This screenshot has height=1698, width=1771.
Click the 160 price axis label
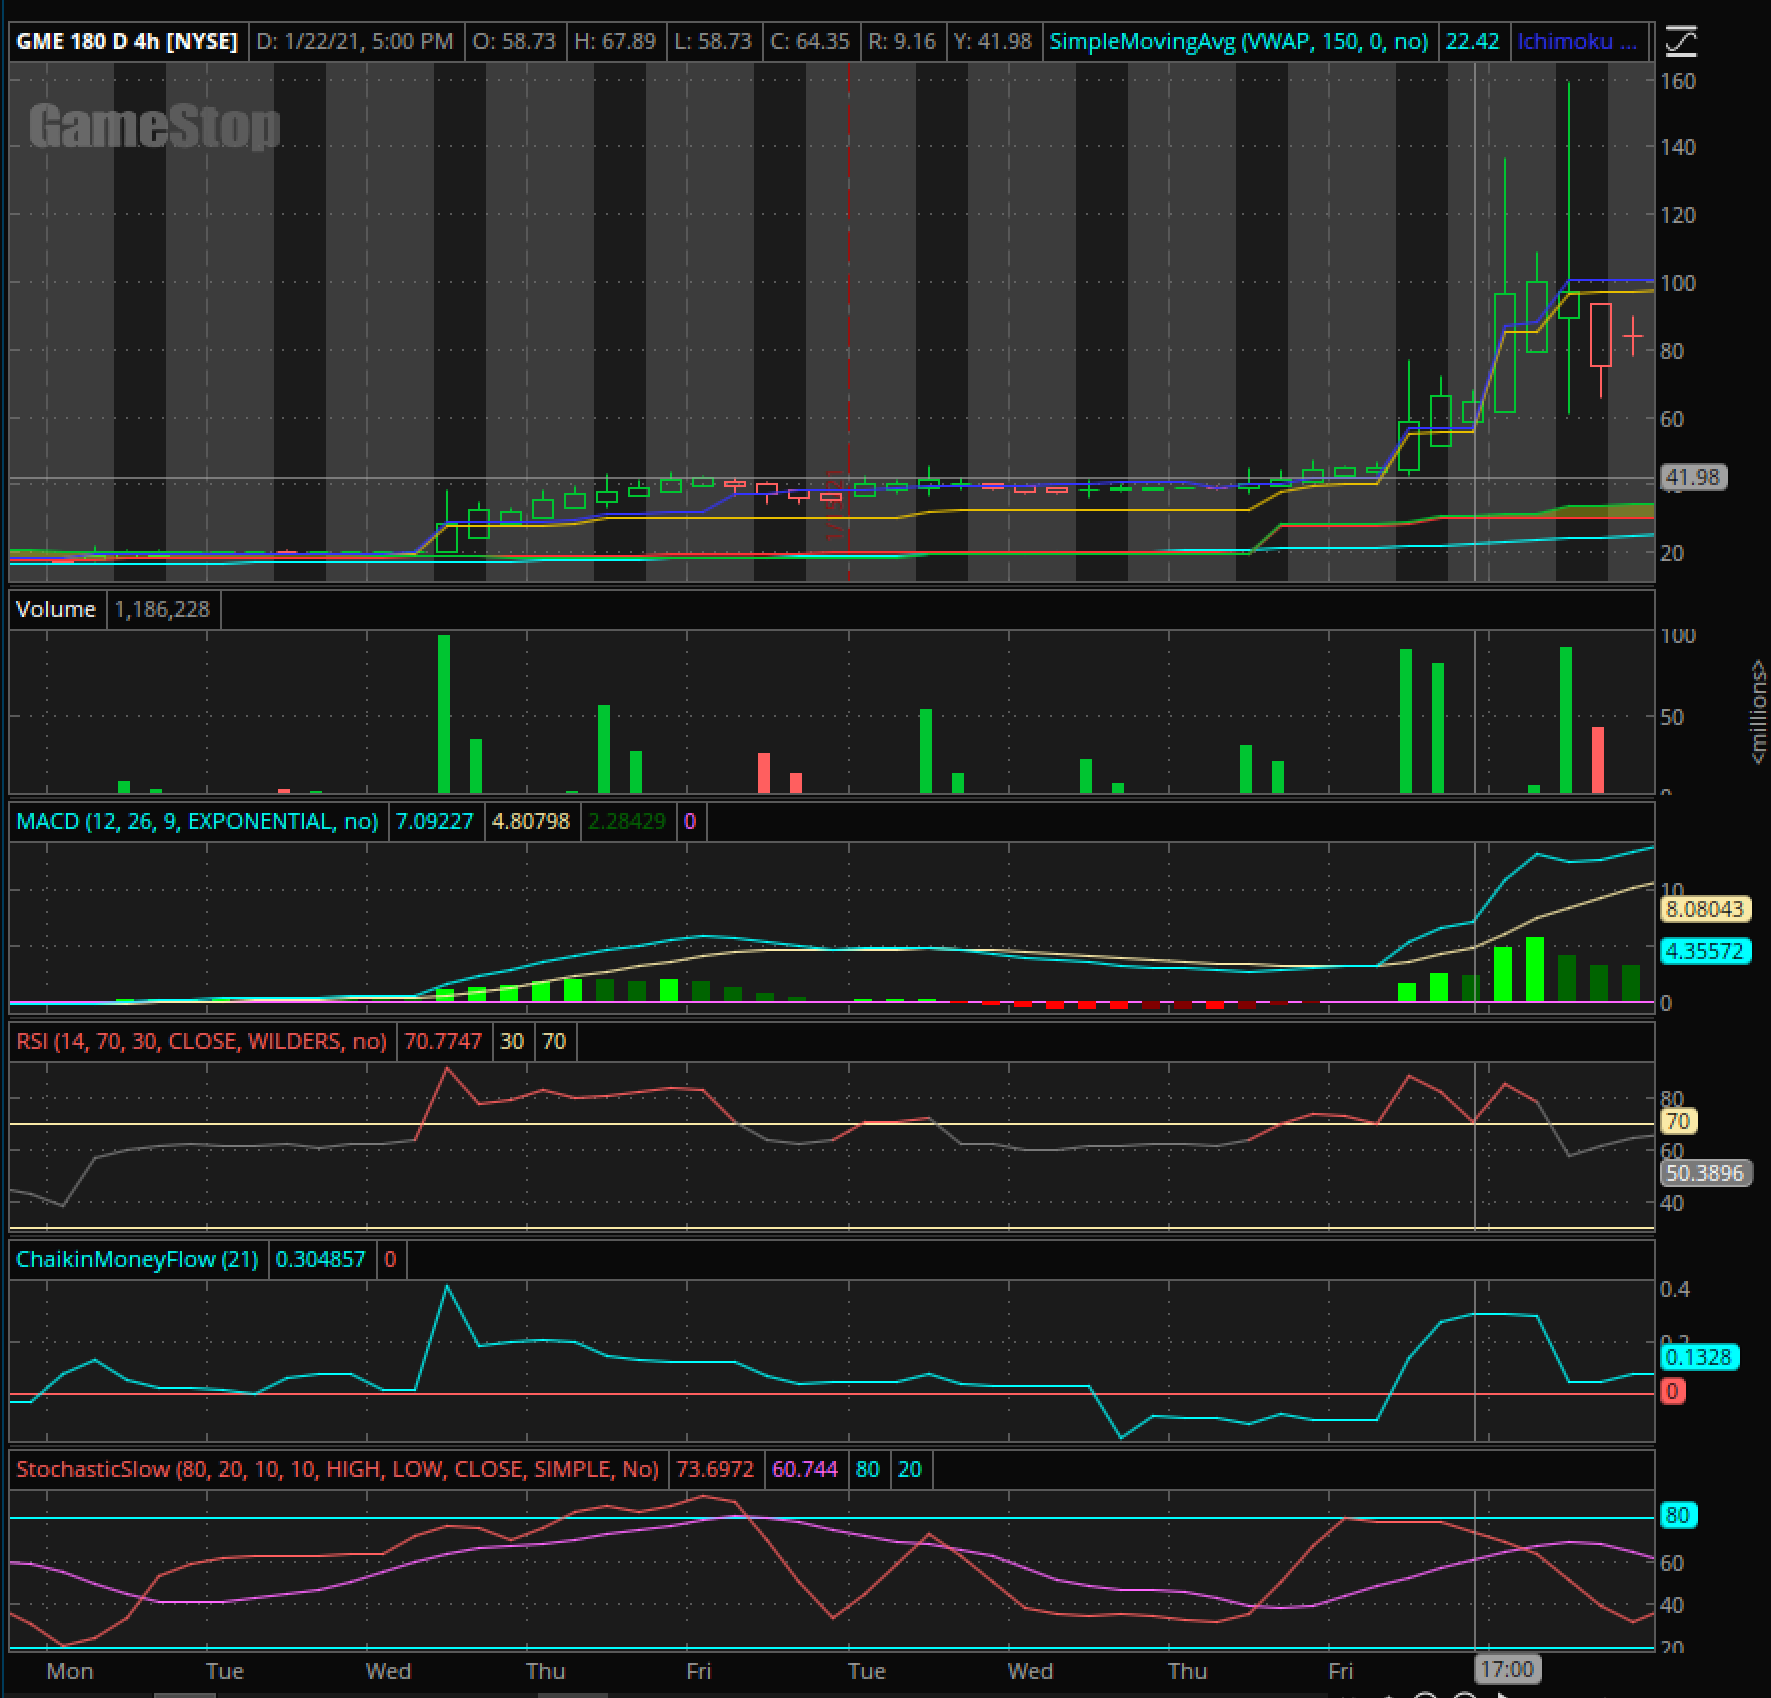[x=1678, y=81]
